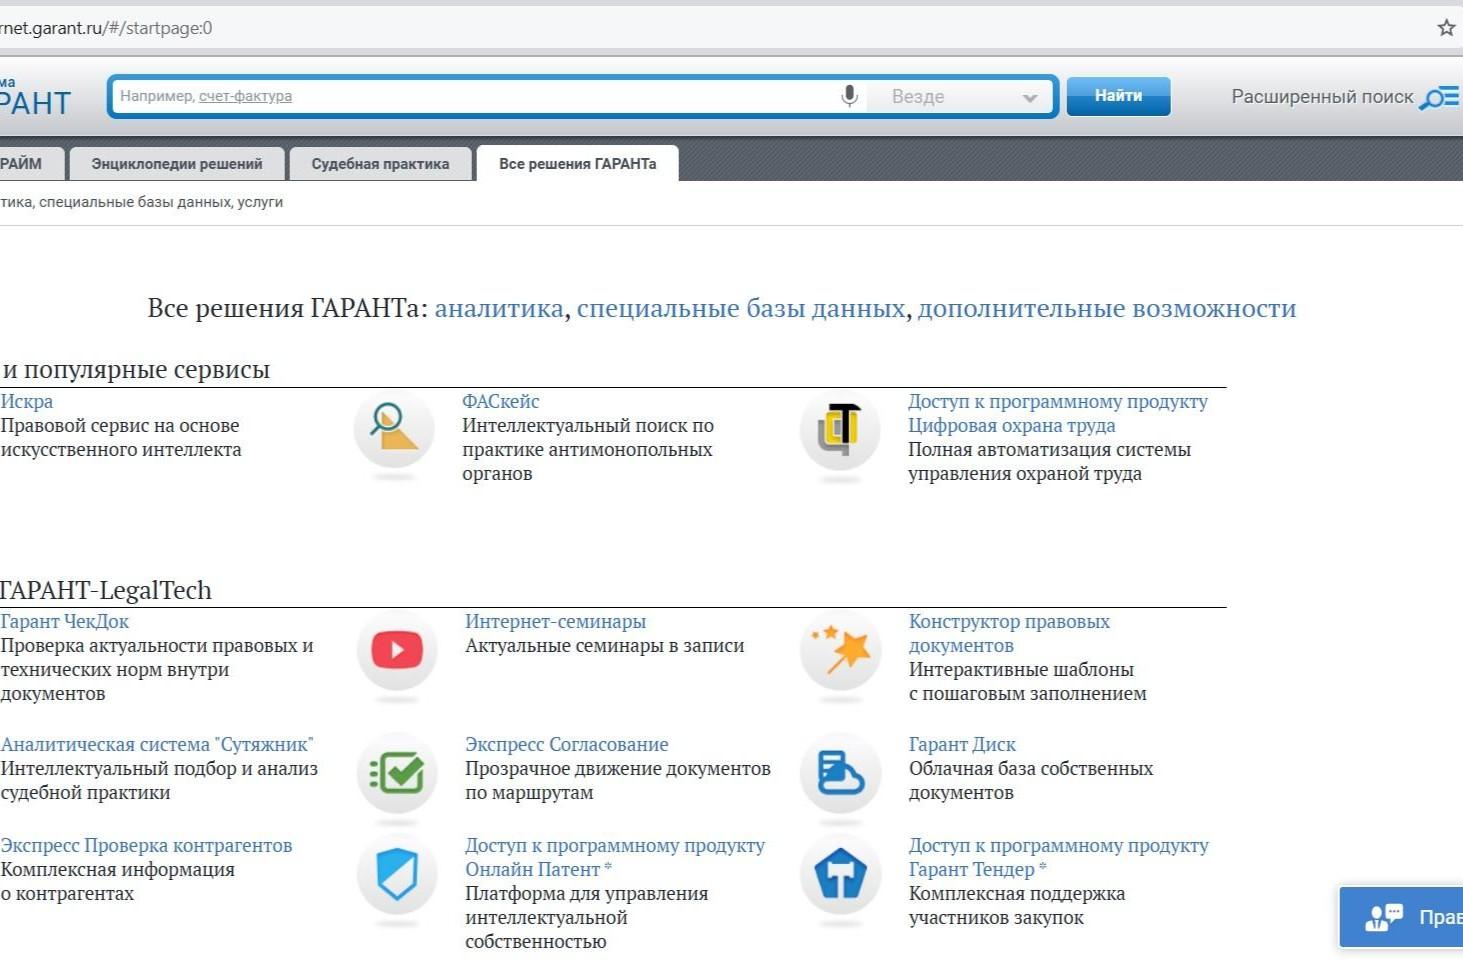
Task: Follow the аналитика heading link
Action: [x=499, y=308]
